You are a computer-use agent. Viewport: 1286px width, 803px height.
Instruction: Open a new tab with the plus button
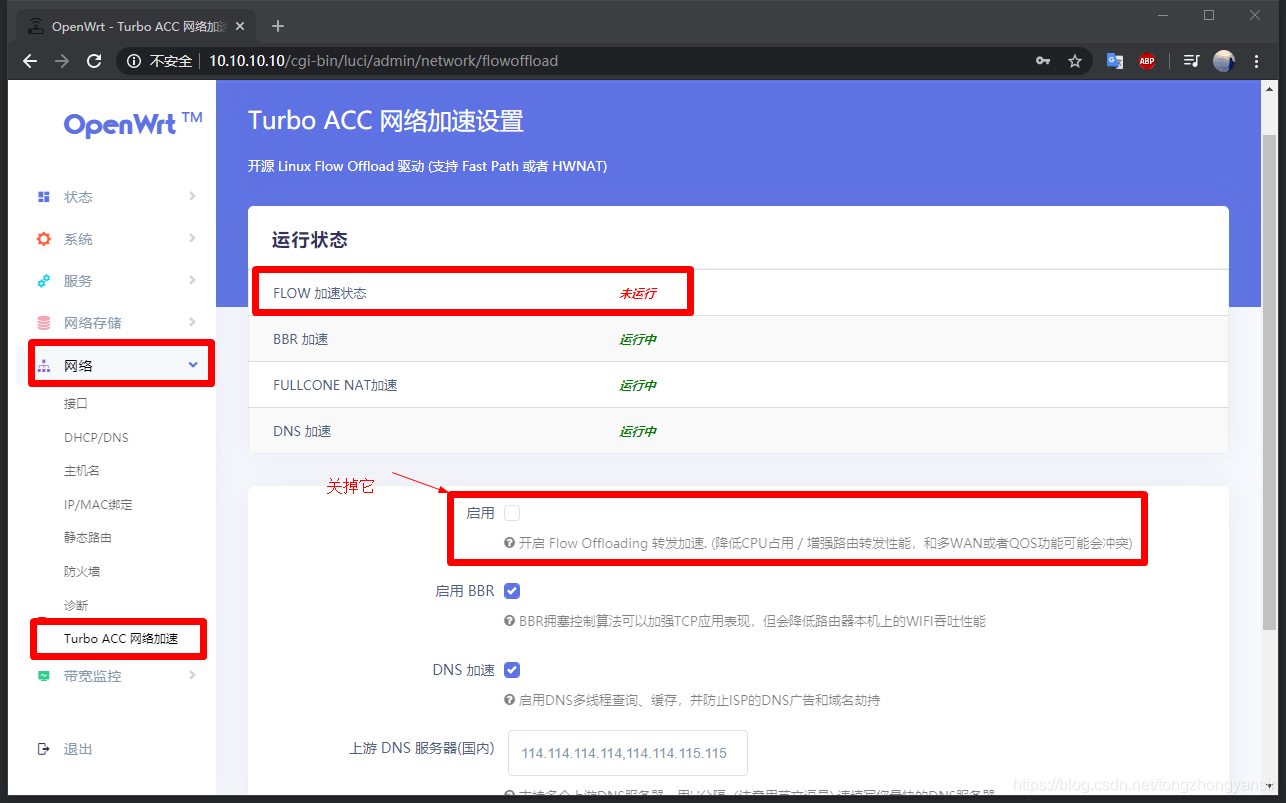(x=278, y=26)
